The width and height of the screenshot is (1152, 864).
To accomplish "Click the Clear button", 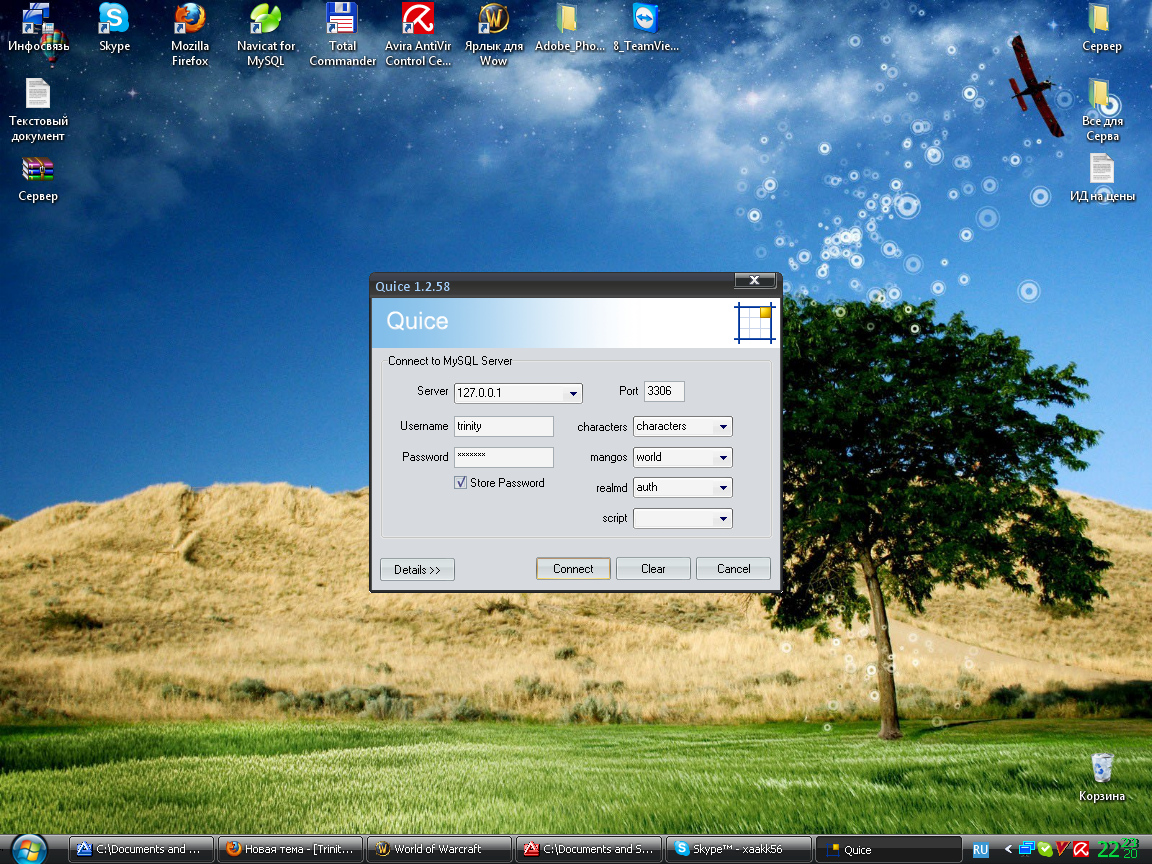I will click(653, 569).
